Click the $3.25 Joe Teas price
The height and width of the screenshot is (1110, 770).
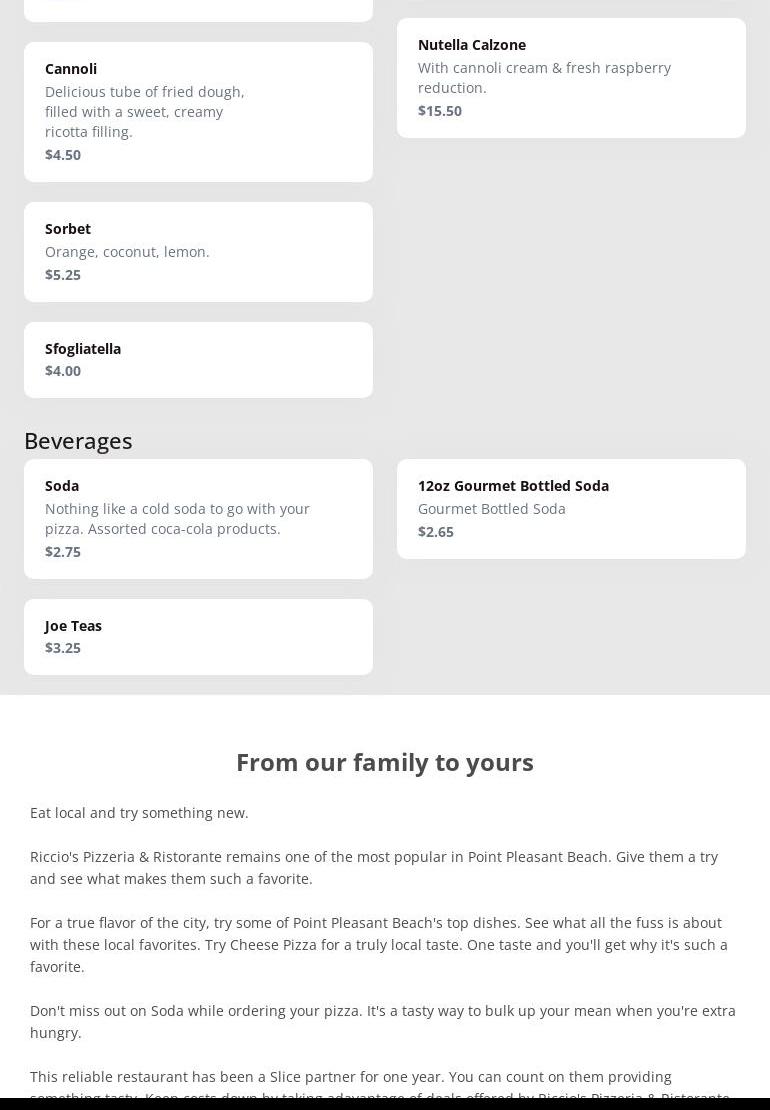(63, 648)
